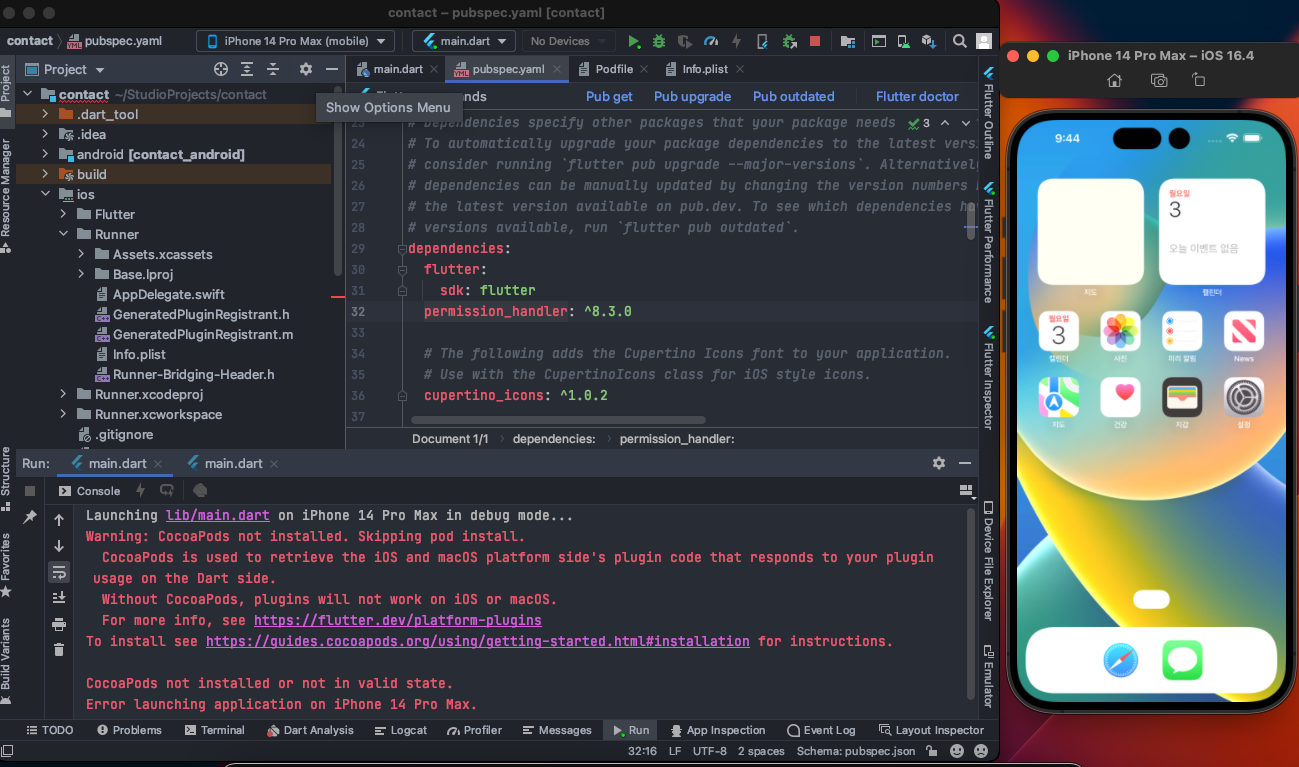
Task: Expand the Runner.xcworkspace node
Action: click(x=63, y=414)
